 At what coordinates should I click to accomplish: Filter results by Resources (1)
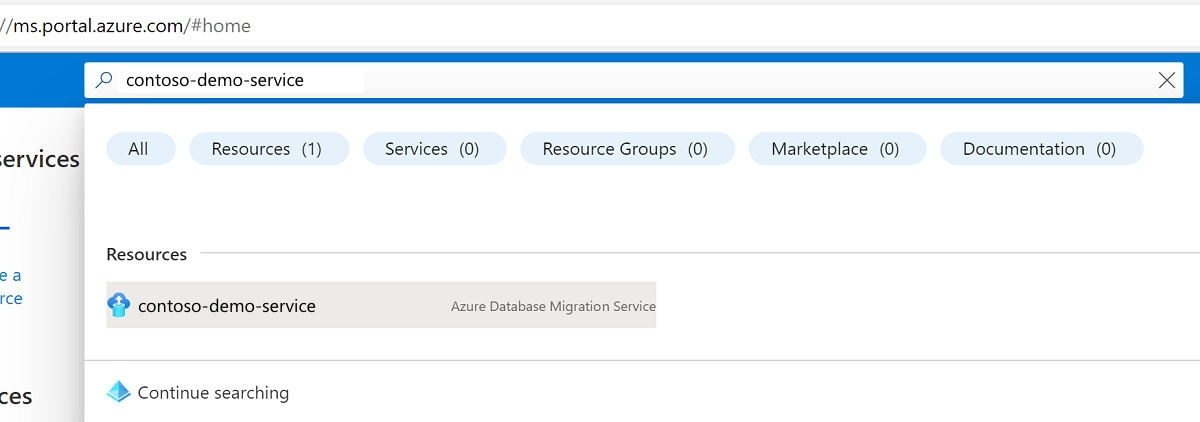pos(267,149)
